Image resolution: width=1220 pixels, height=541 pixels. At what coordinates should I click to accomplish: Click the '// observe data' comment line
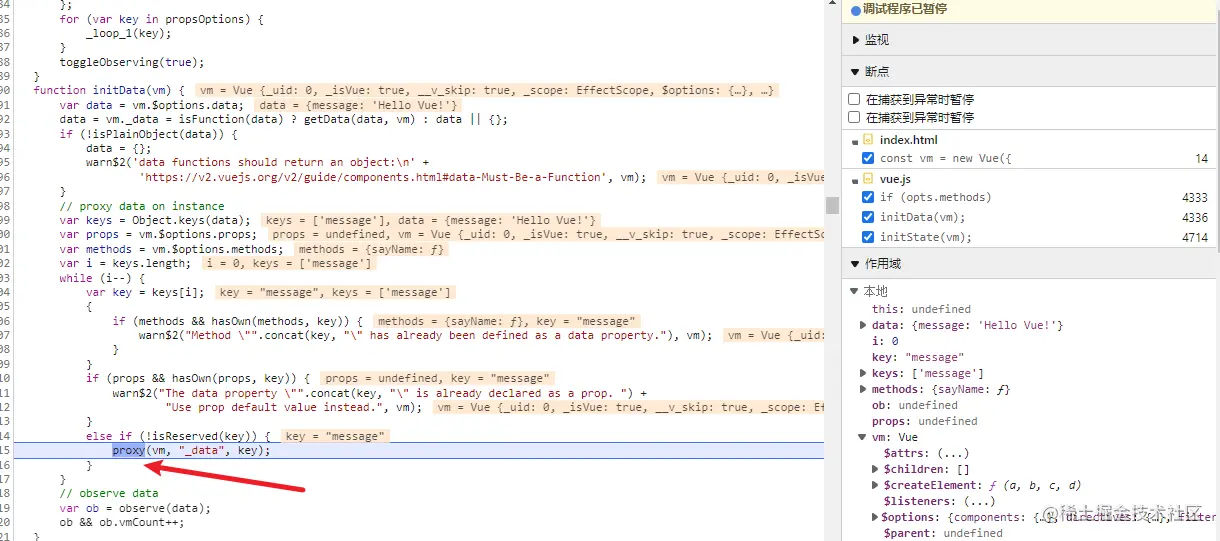109,493
